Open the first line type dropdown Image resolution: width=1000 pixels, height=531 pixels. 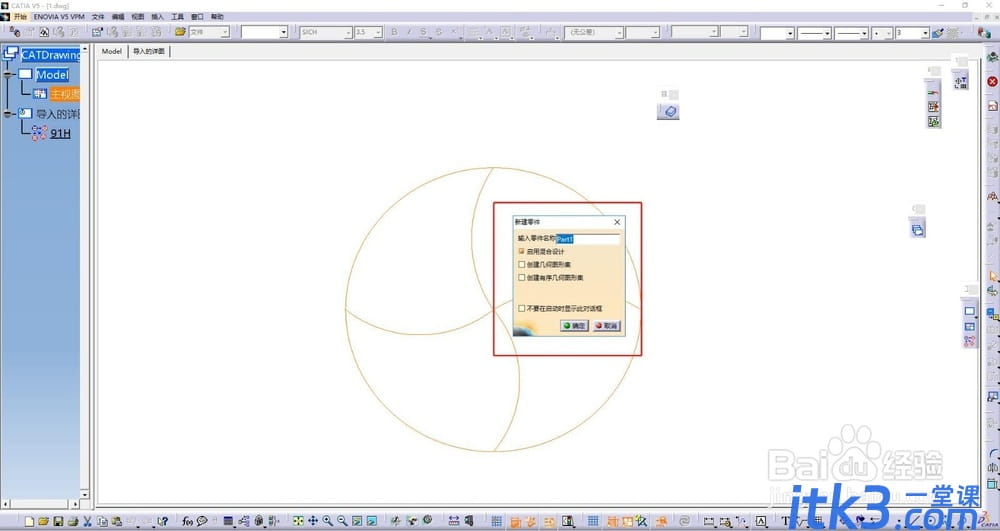click(827, 33)
